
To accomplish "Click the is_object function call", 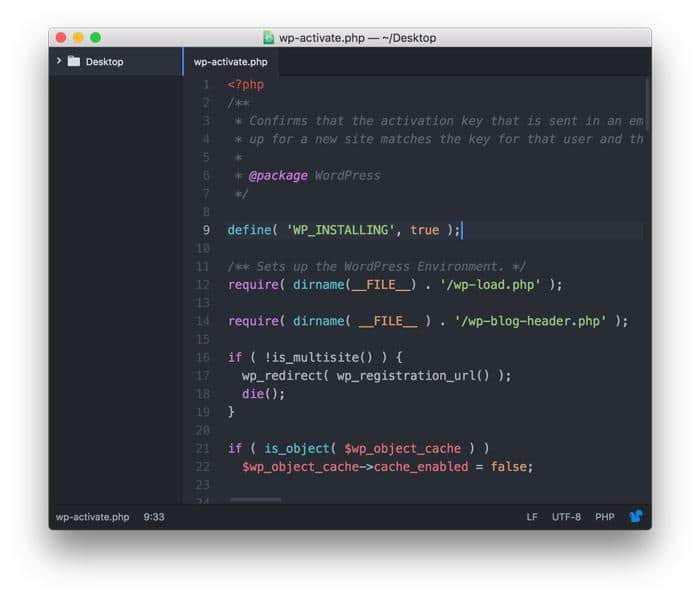I will coord(296,449).
